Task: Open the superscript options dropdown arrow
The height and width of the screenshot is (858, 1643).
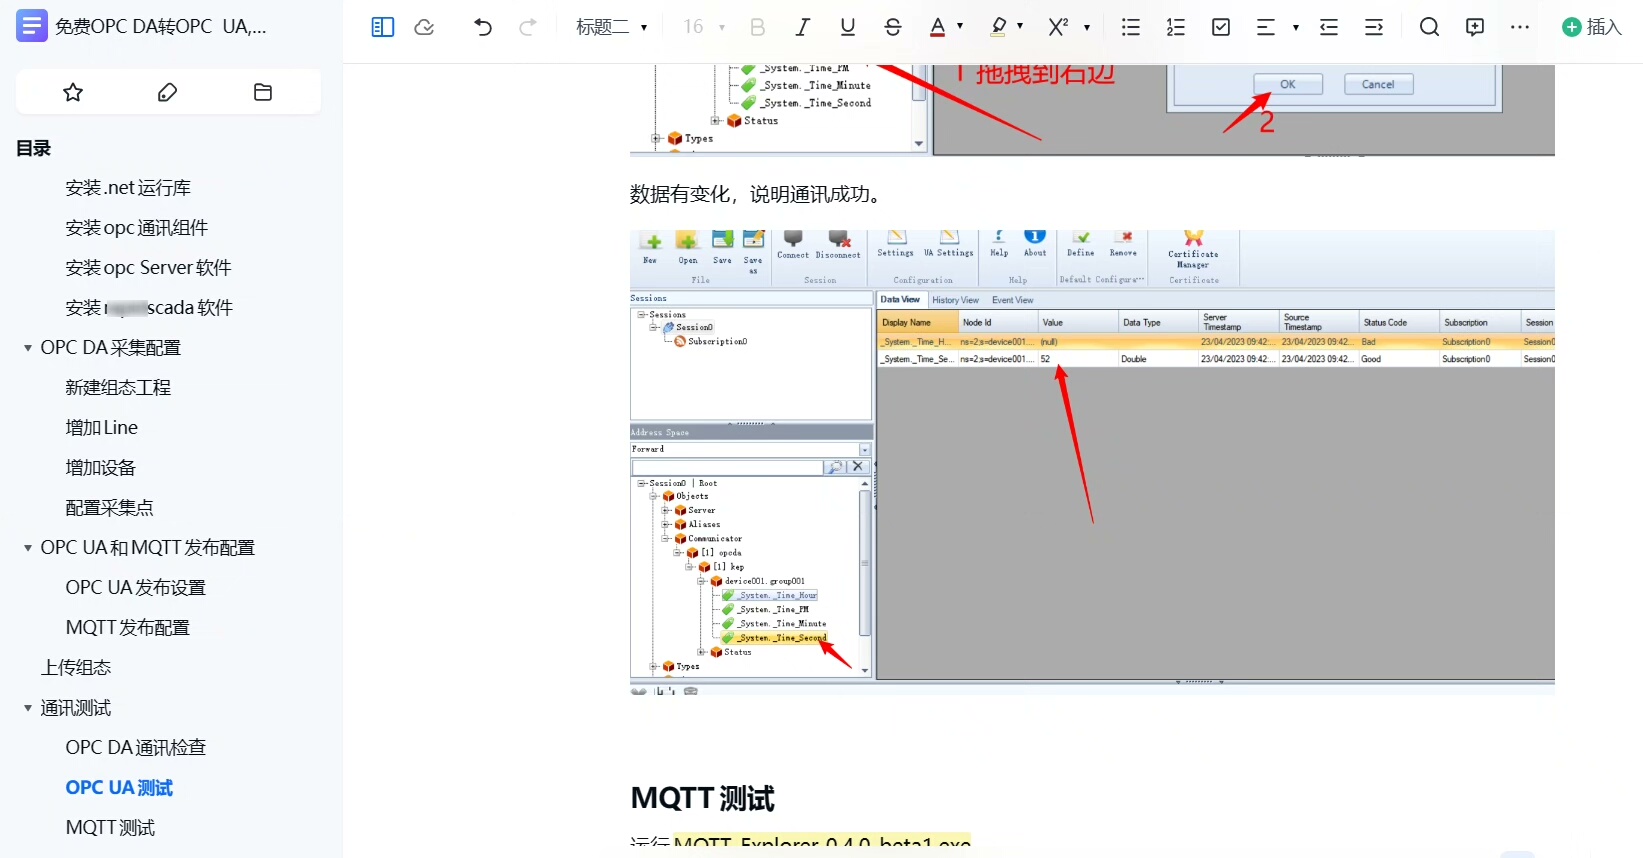Action: click(x=1087, y=27)
